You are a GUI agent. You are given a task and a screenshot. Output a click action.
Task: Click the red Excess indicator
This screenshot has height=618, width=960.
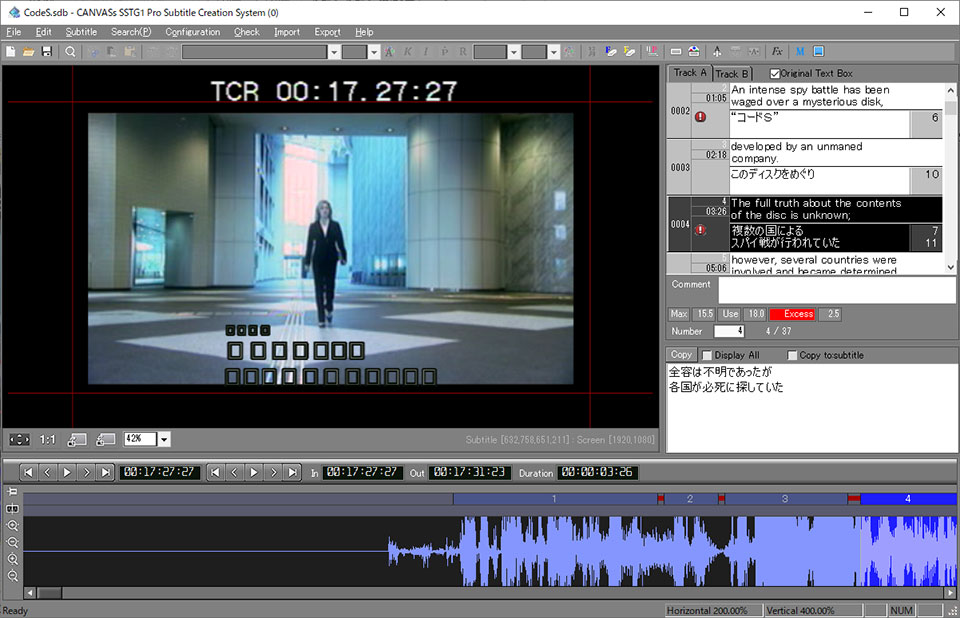point(792,314)
